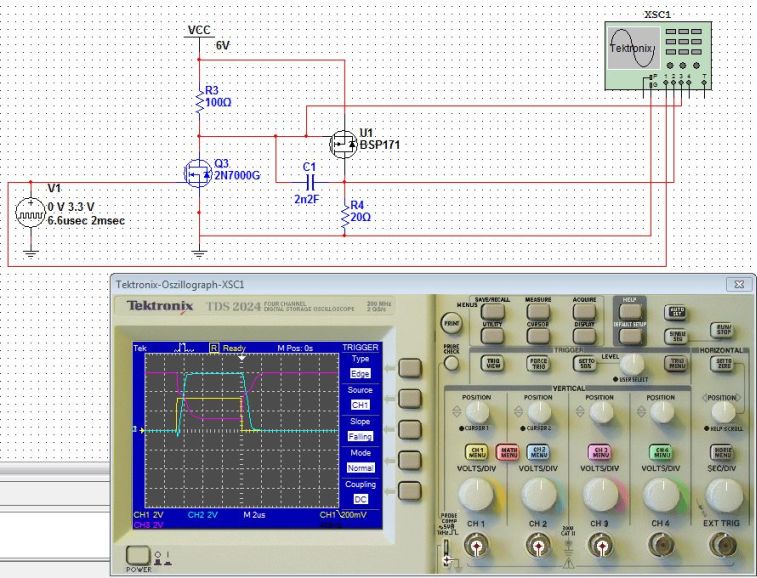Click the horizontal SET TO ZERO button
This screenshot has width=757, height=578.
click(722, 363)
